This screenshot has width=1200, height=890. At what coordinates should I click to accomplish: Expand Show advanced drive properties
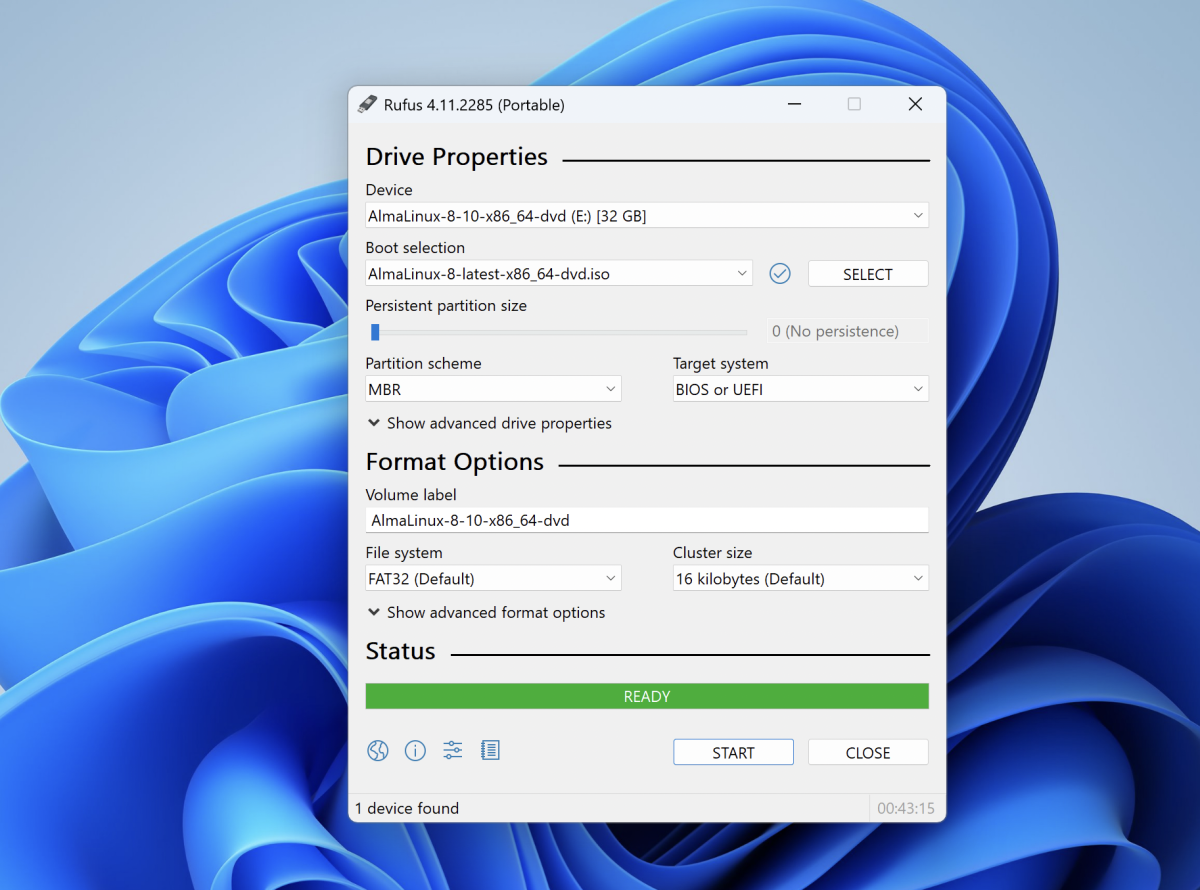[490, 423]
